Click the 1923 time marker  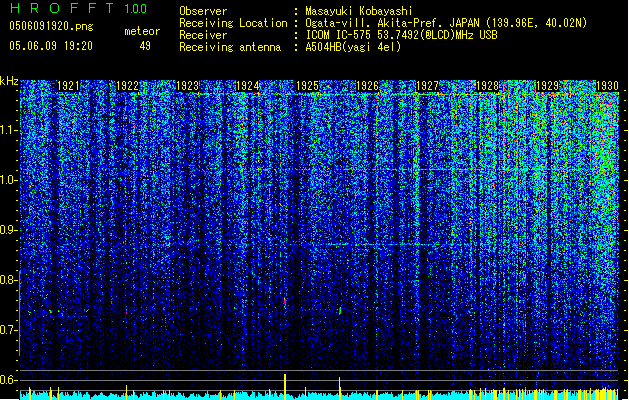187,86
